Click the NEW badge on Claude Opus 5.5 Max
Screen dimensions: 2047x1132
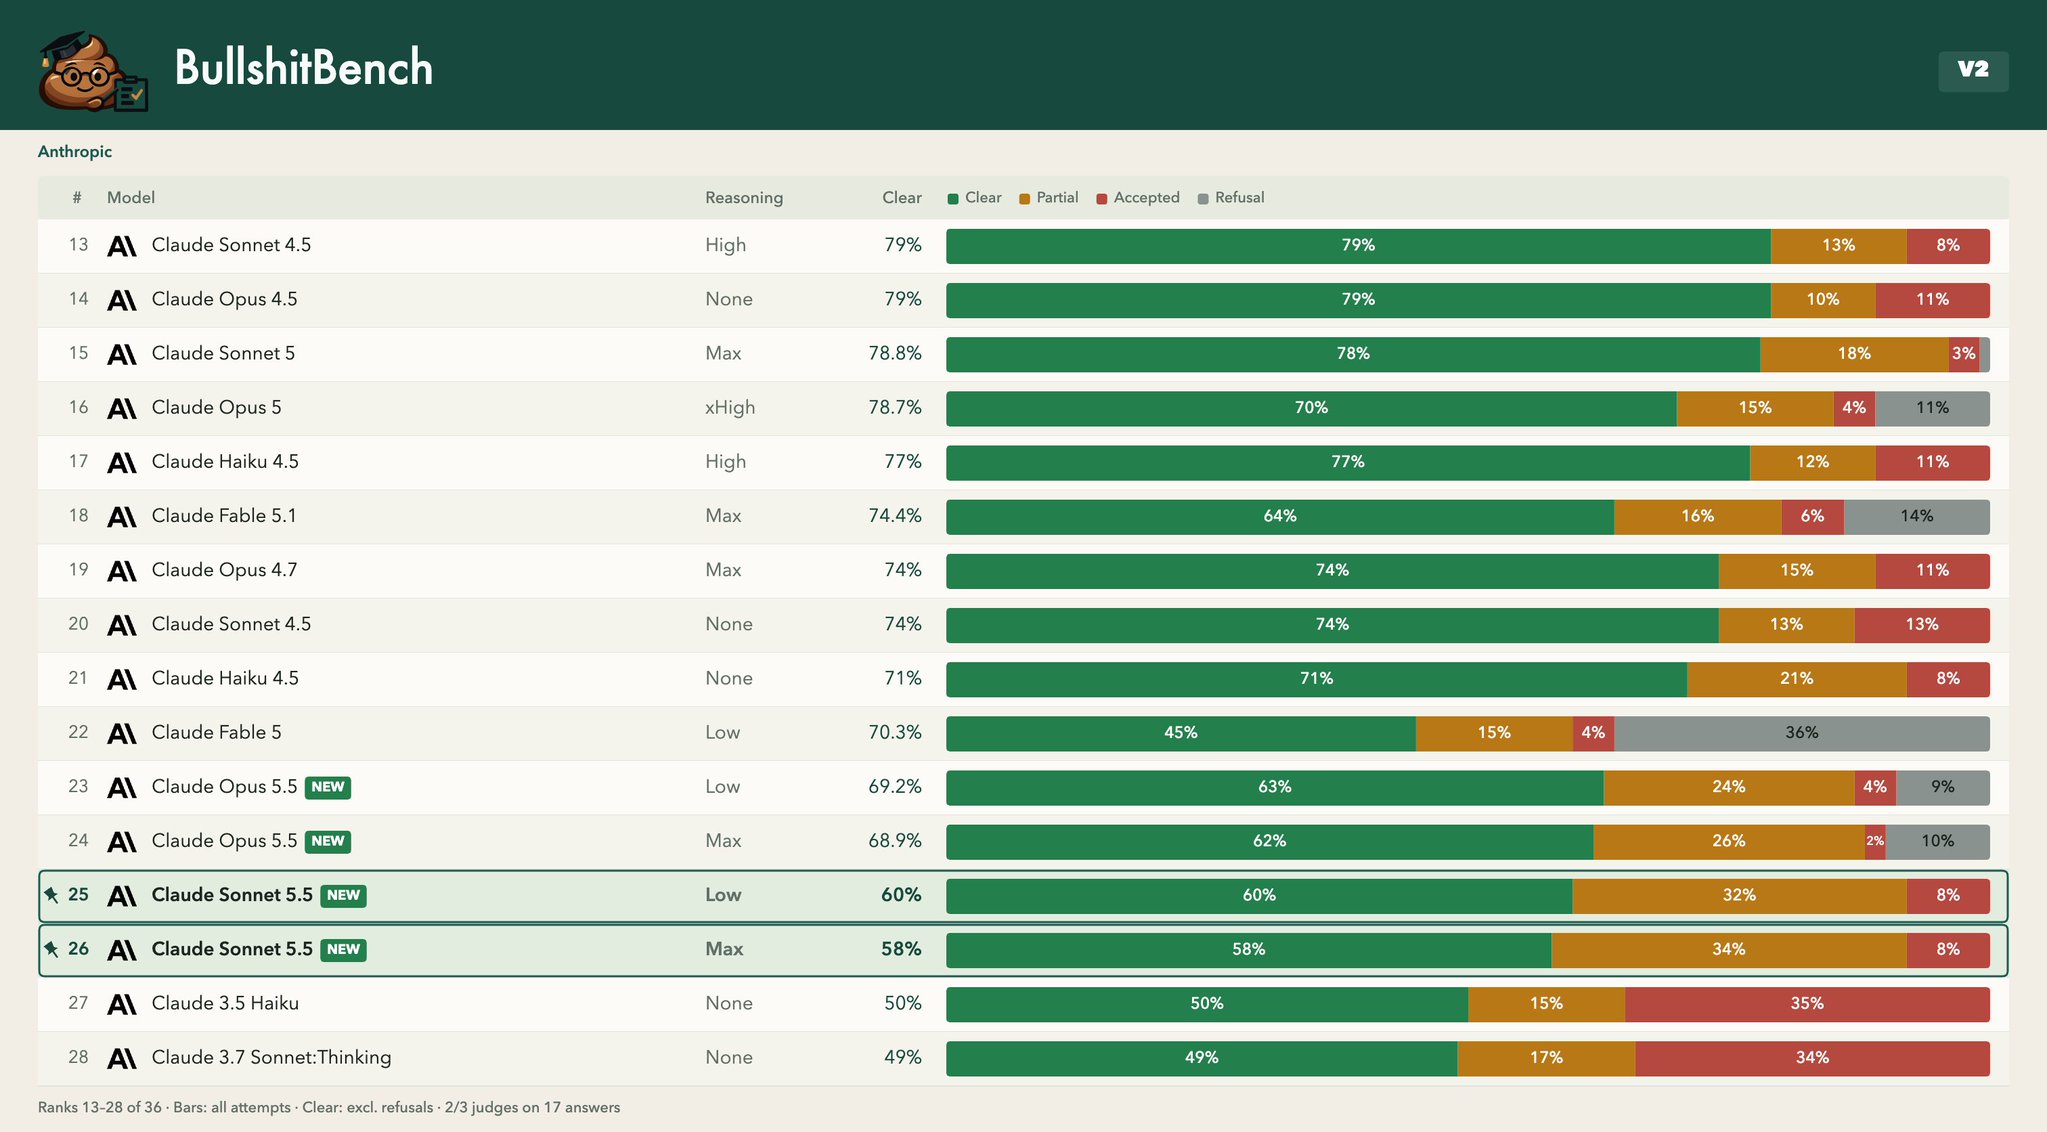[x=328, y=841]
